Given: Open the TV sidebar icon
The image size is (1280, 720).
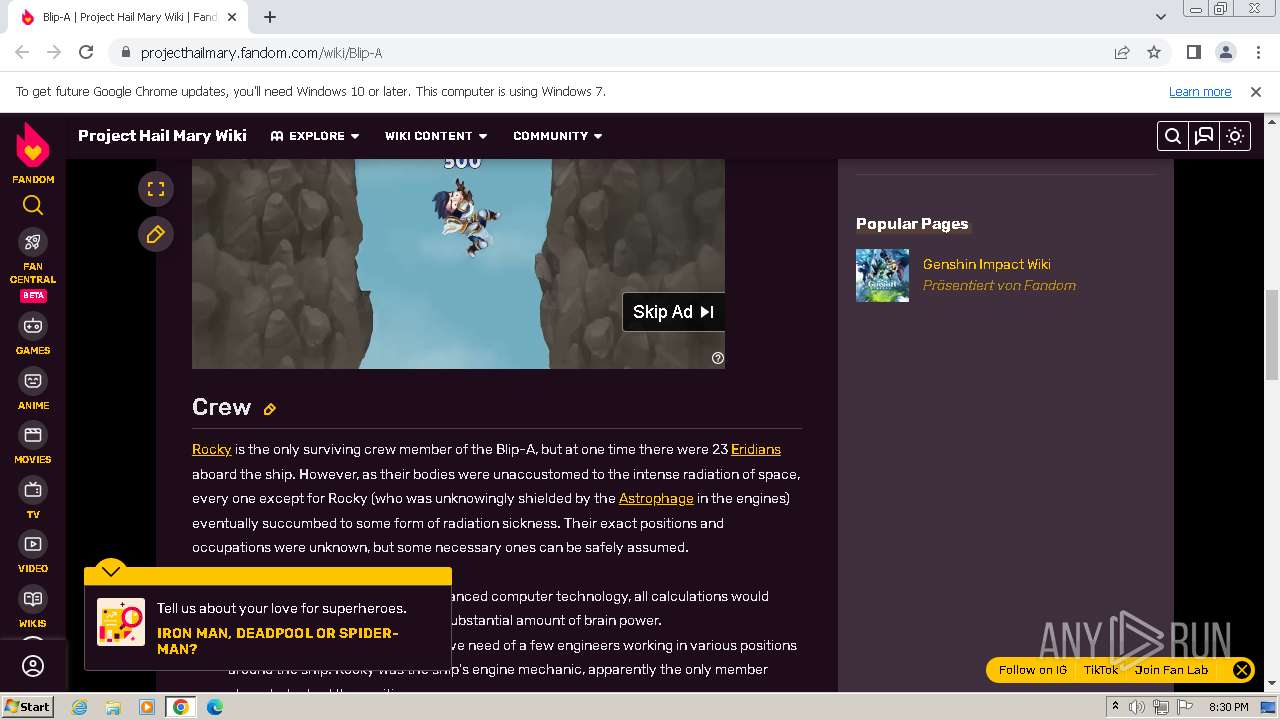Looking at the screenshot, I should (x=33, y=490).
